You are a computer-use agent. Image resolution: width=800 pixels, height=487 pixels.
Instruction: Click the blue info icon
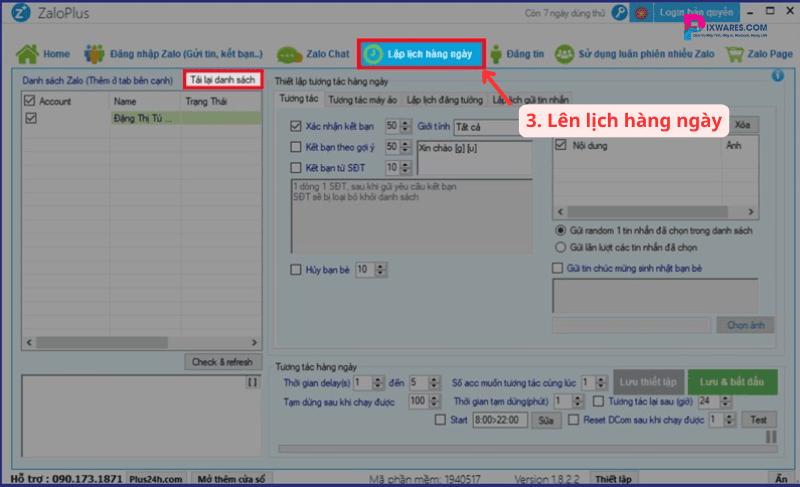[x=777, y=77]
